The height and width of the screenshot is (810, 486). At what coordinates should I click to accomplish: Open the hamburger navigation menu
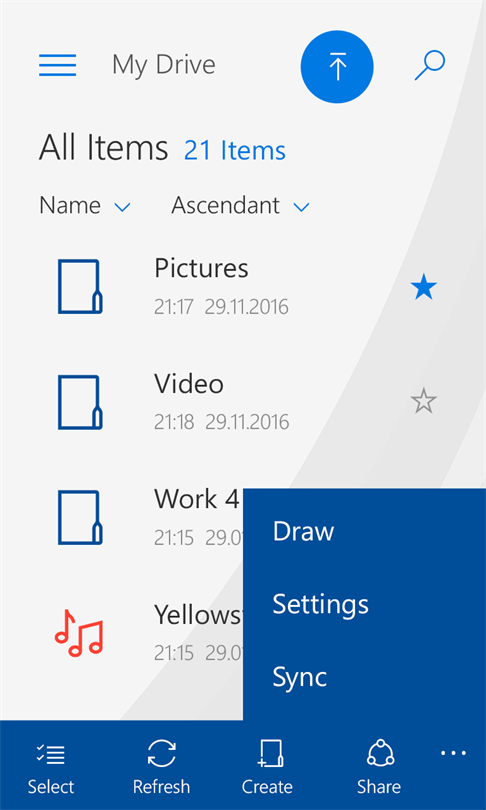tap(57, 65)
